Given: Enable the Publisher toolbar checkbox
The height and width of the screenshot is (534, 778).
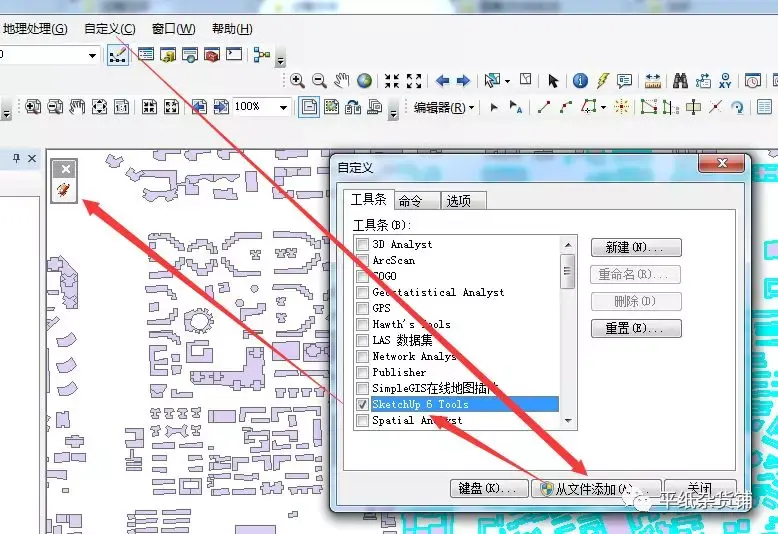Looking at the screenshot, I should [362, 372].
